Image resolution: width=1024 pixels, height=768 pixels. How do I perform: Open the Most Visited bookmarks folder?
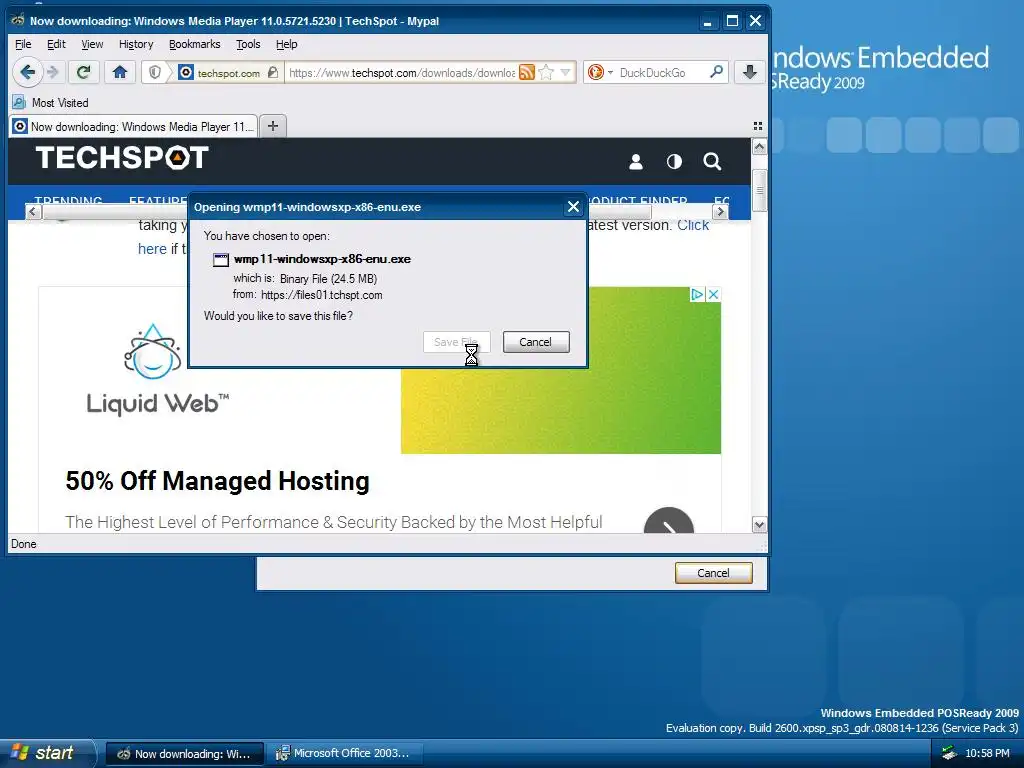pos(50,103)
